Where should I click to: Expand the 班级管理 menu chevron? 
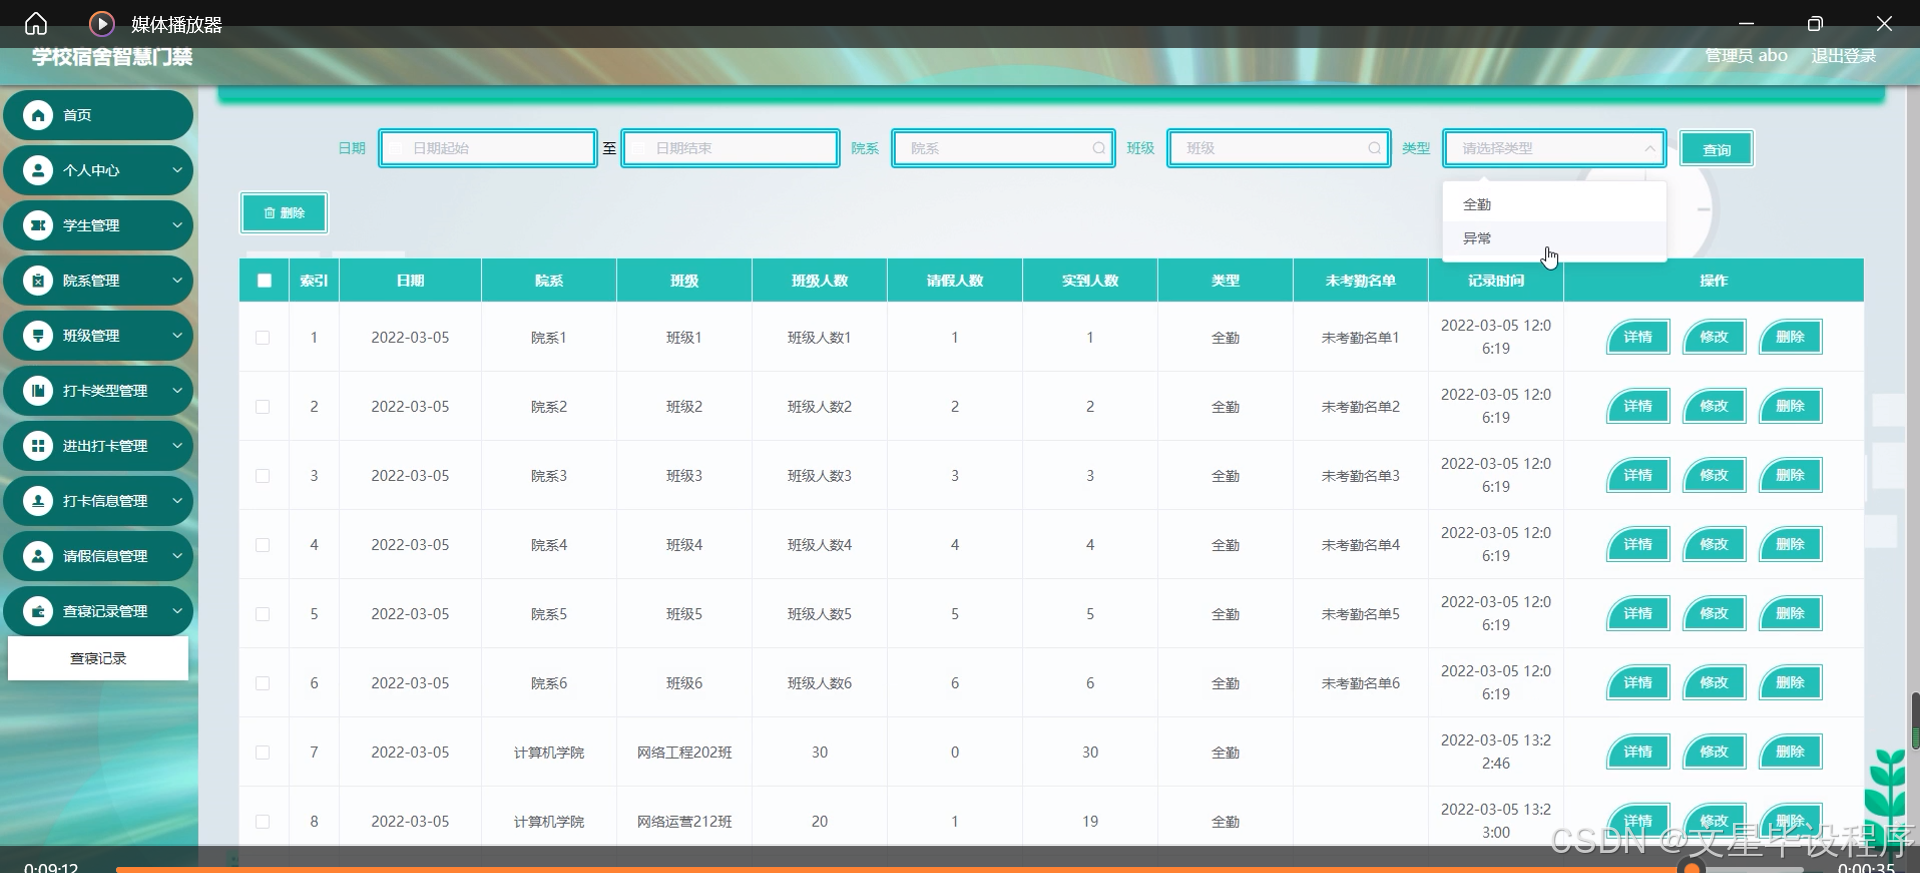(x=177, y=335)
